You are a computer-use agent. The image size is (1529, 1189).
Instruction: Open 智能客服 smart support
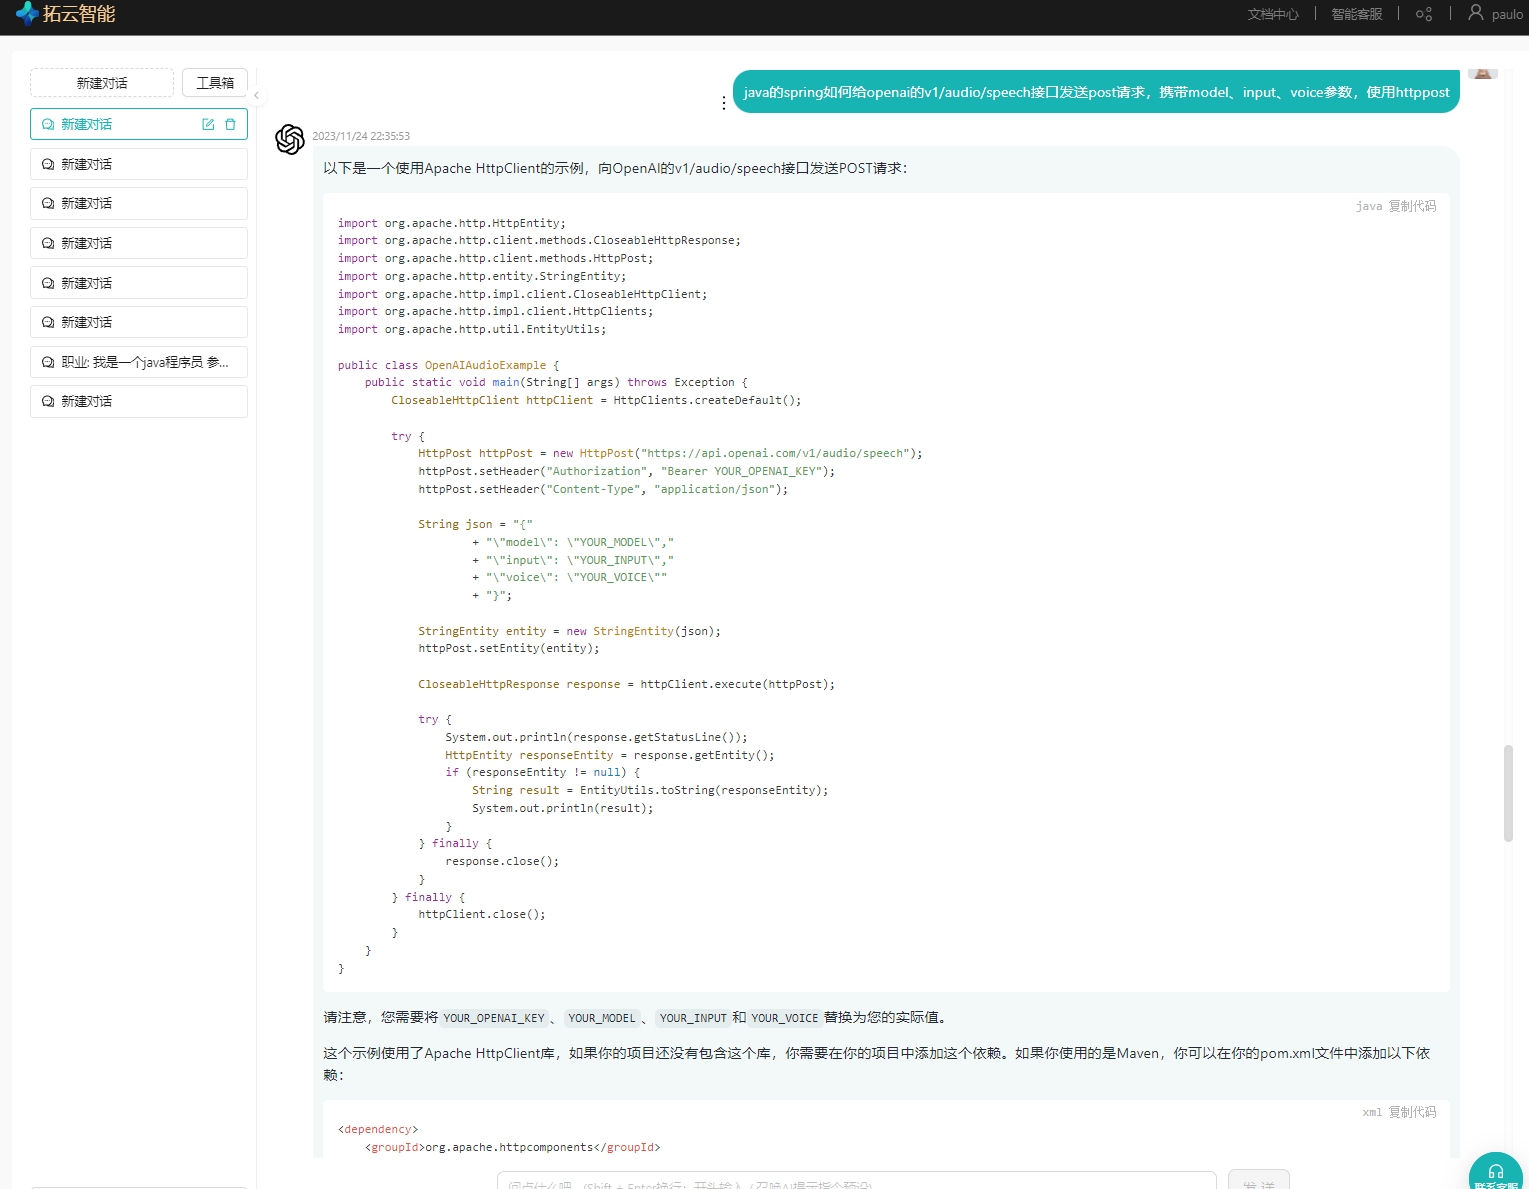point(1357,14)
